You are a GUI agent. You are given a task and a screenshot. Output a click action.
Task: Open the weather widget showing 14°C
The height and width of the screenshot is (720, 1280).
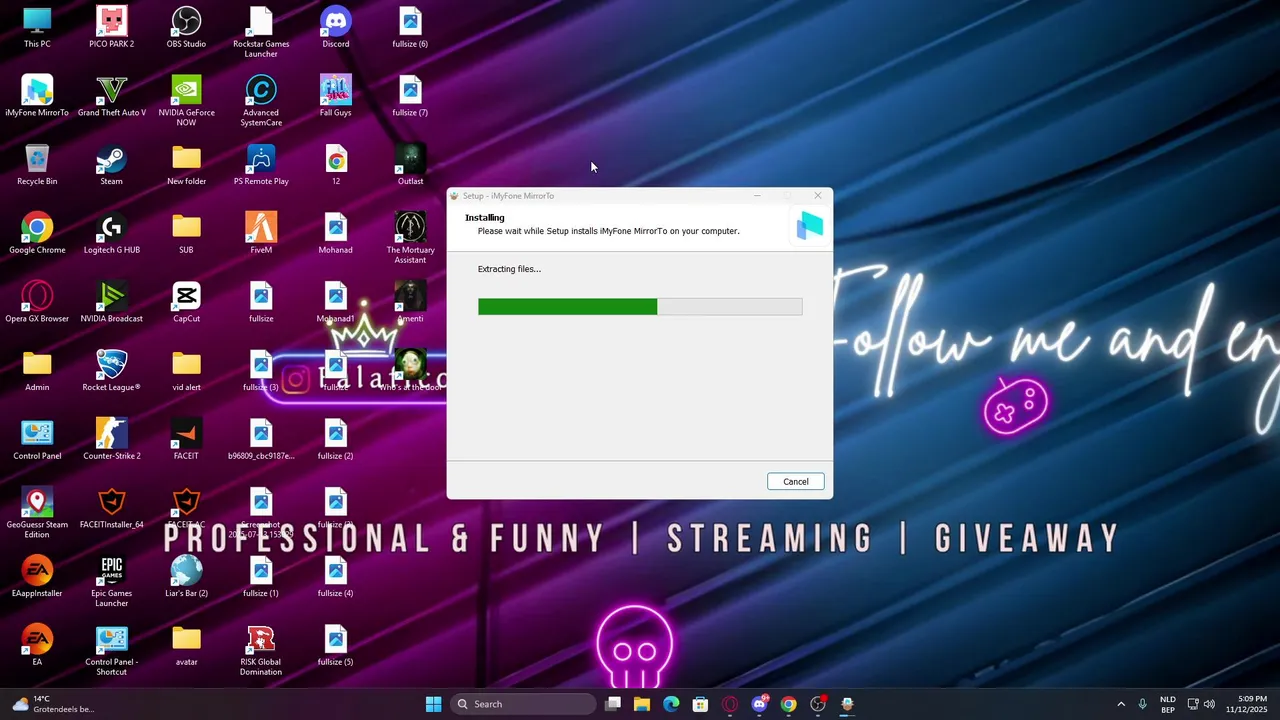(x=54, y=704)
